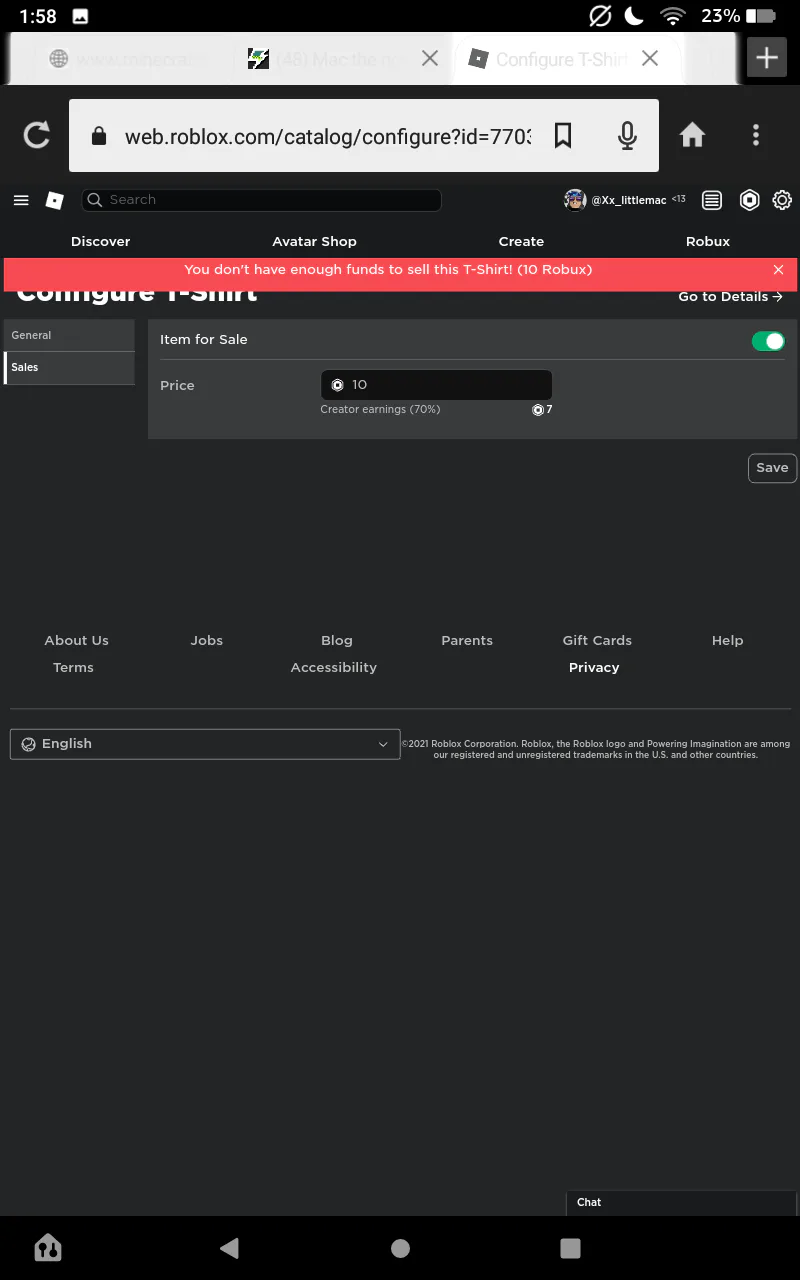The image size is (800, 1280).
Task: Open the Help footer link
Action: click(x=727, y=641)
